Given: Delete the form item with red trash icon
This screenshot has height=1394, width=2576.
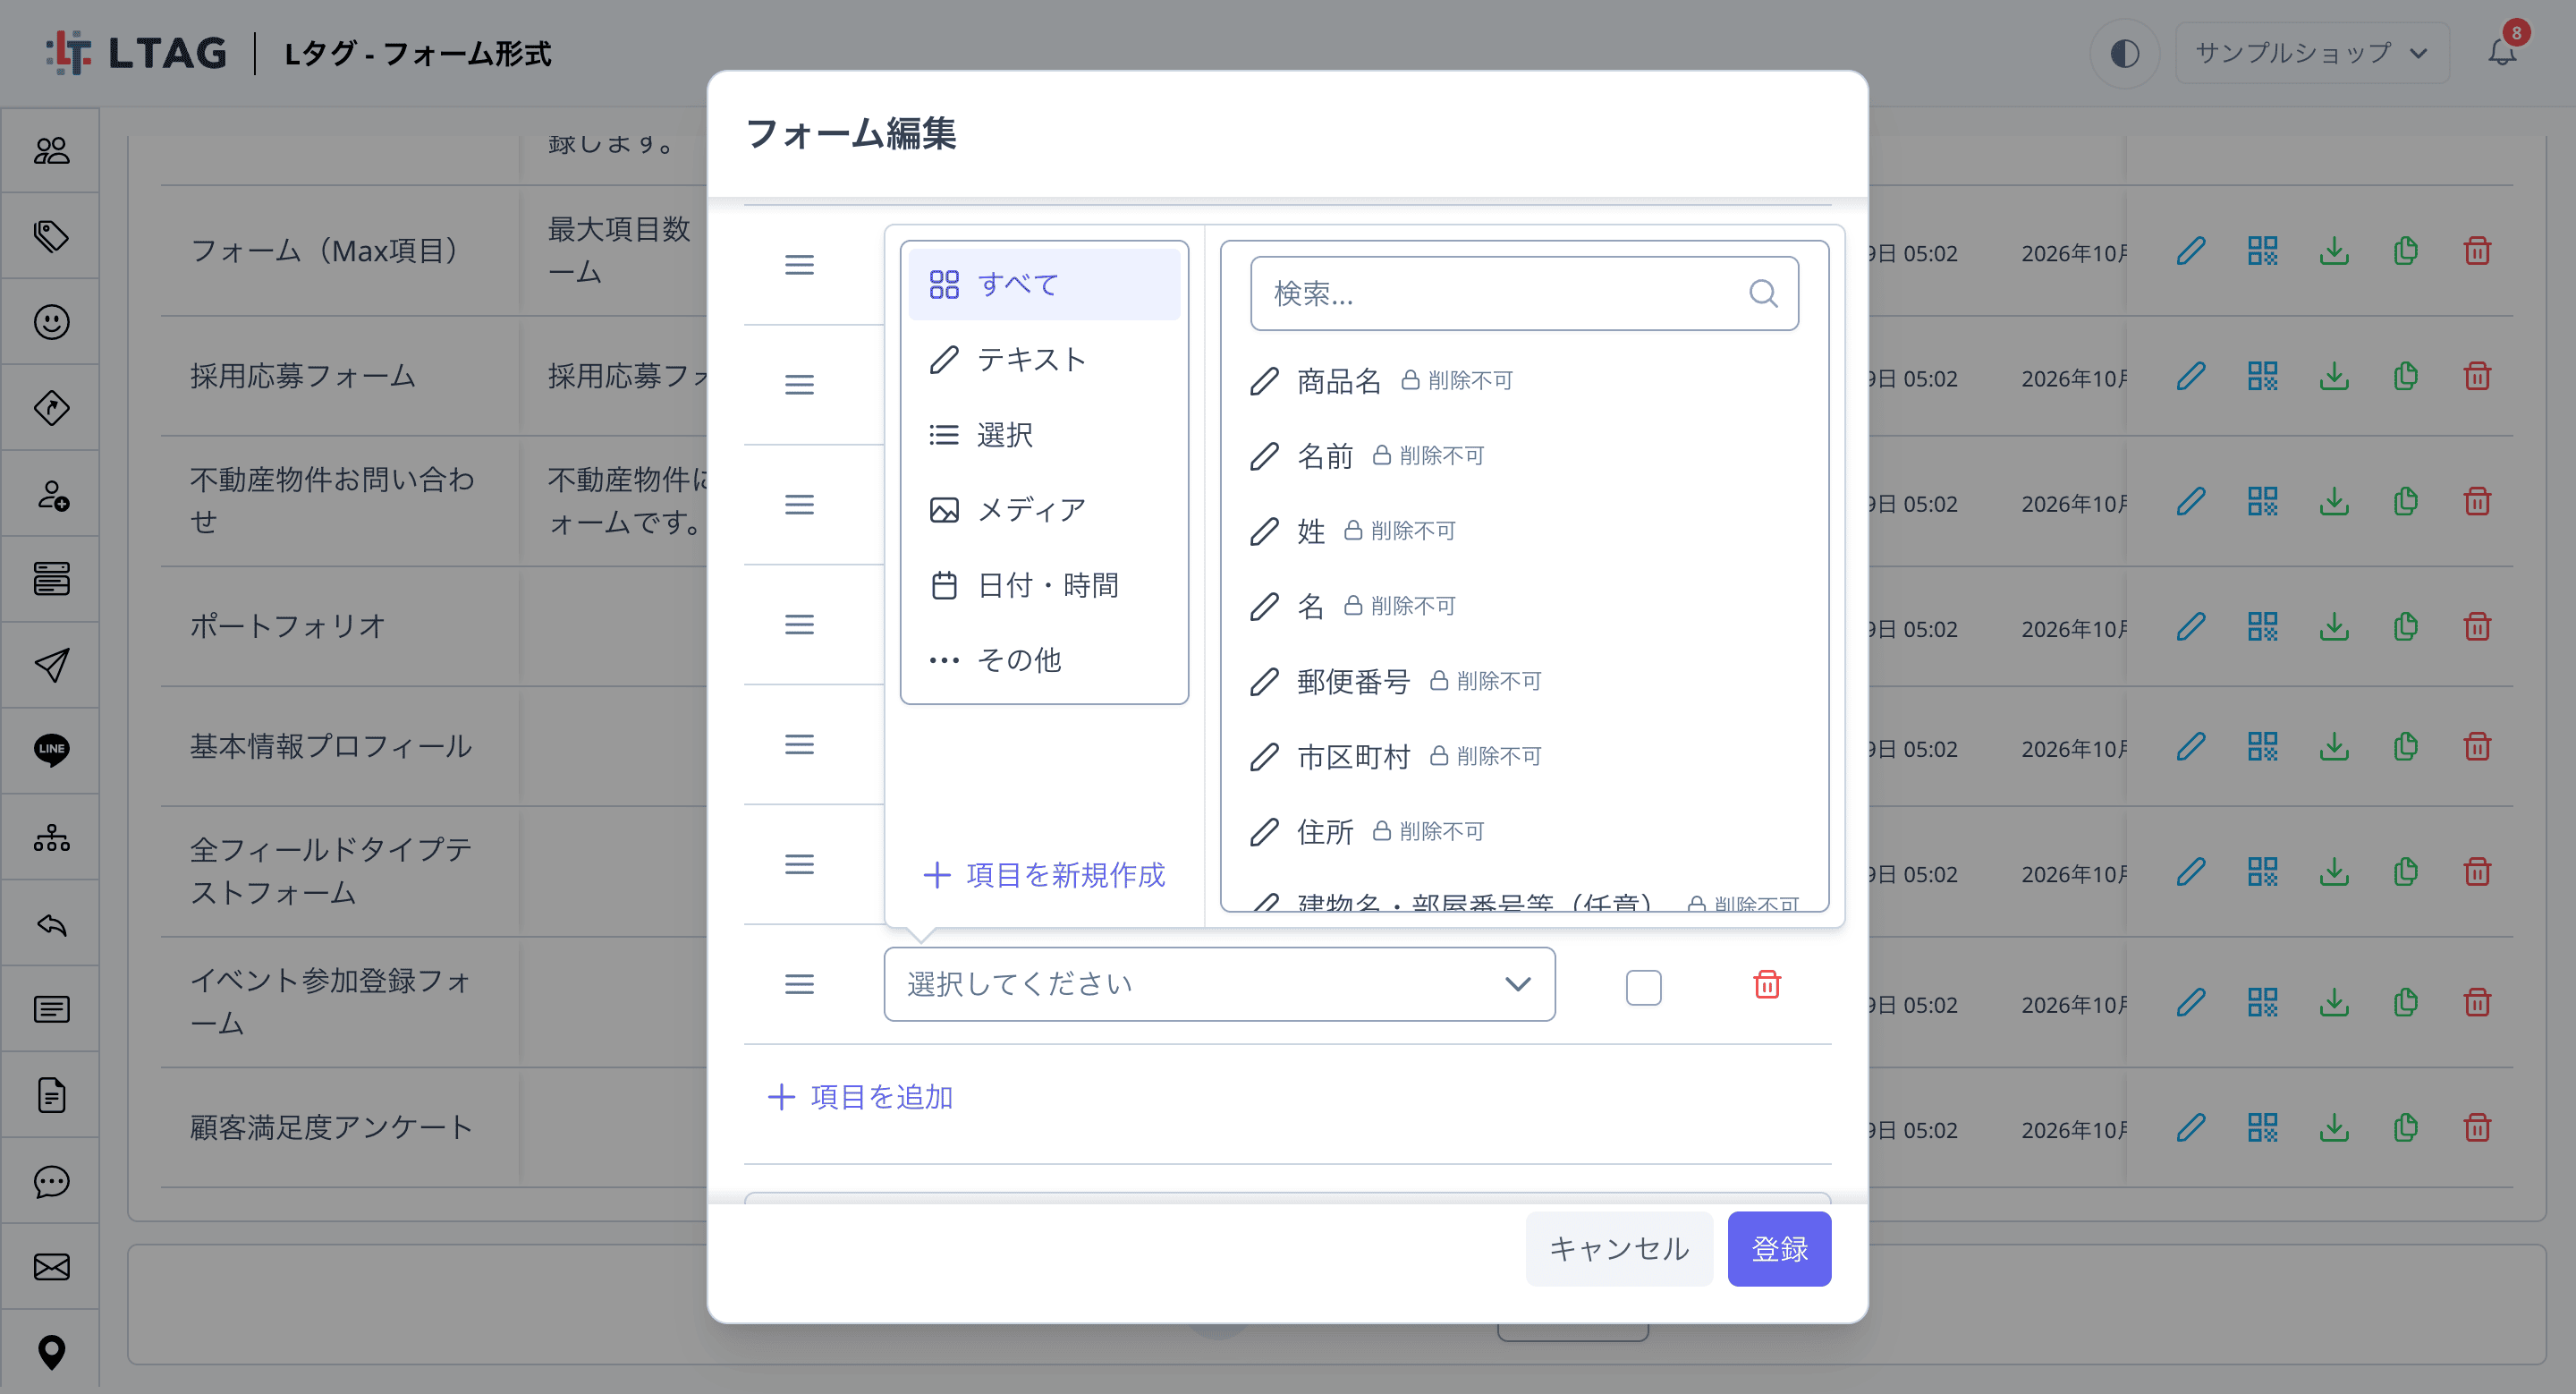Looking at the screenshot, I should click(1767, 985).
